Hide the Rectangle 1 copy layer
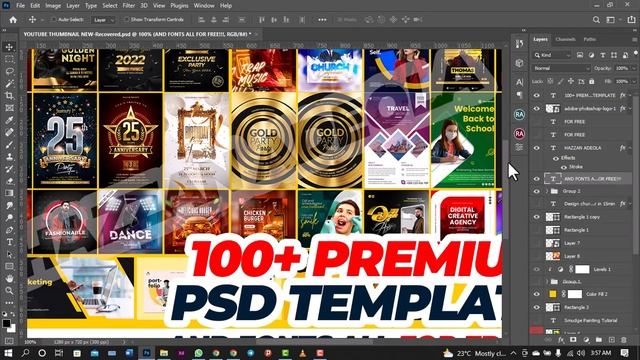 tap(537, 217)
